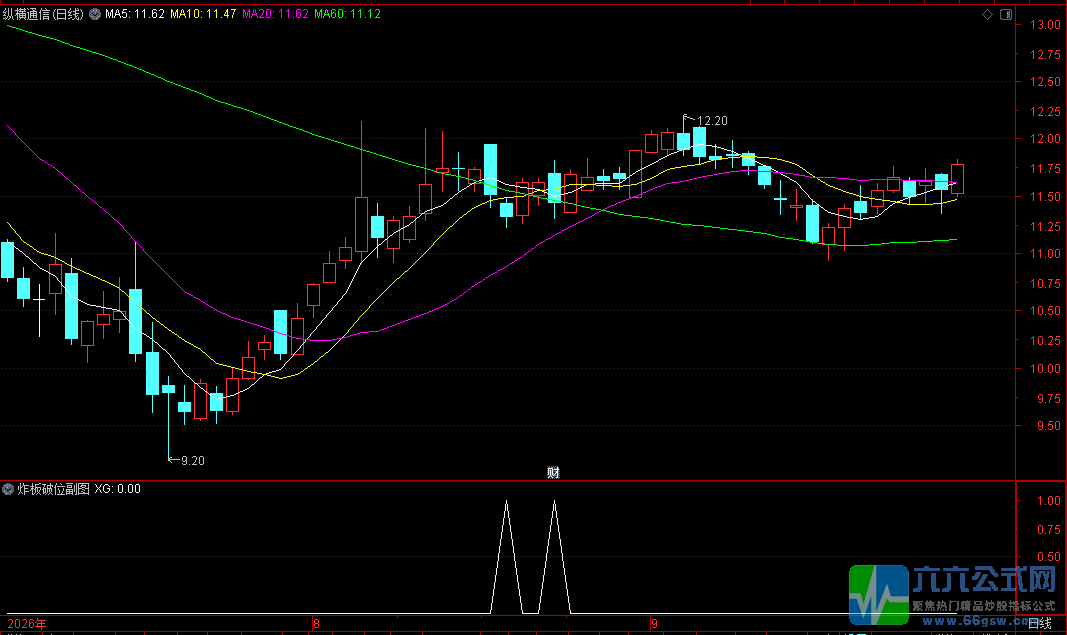Open the 日线 period selector in bottom corner

pyautogui.click(x=1039, y=623)
